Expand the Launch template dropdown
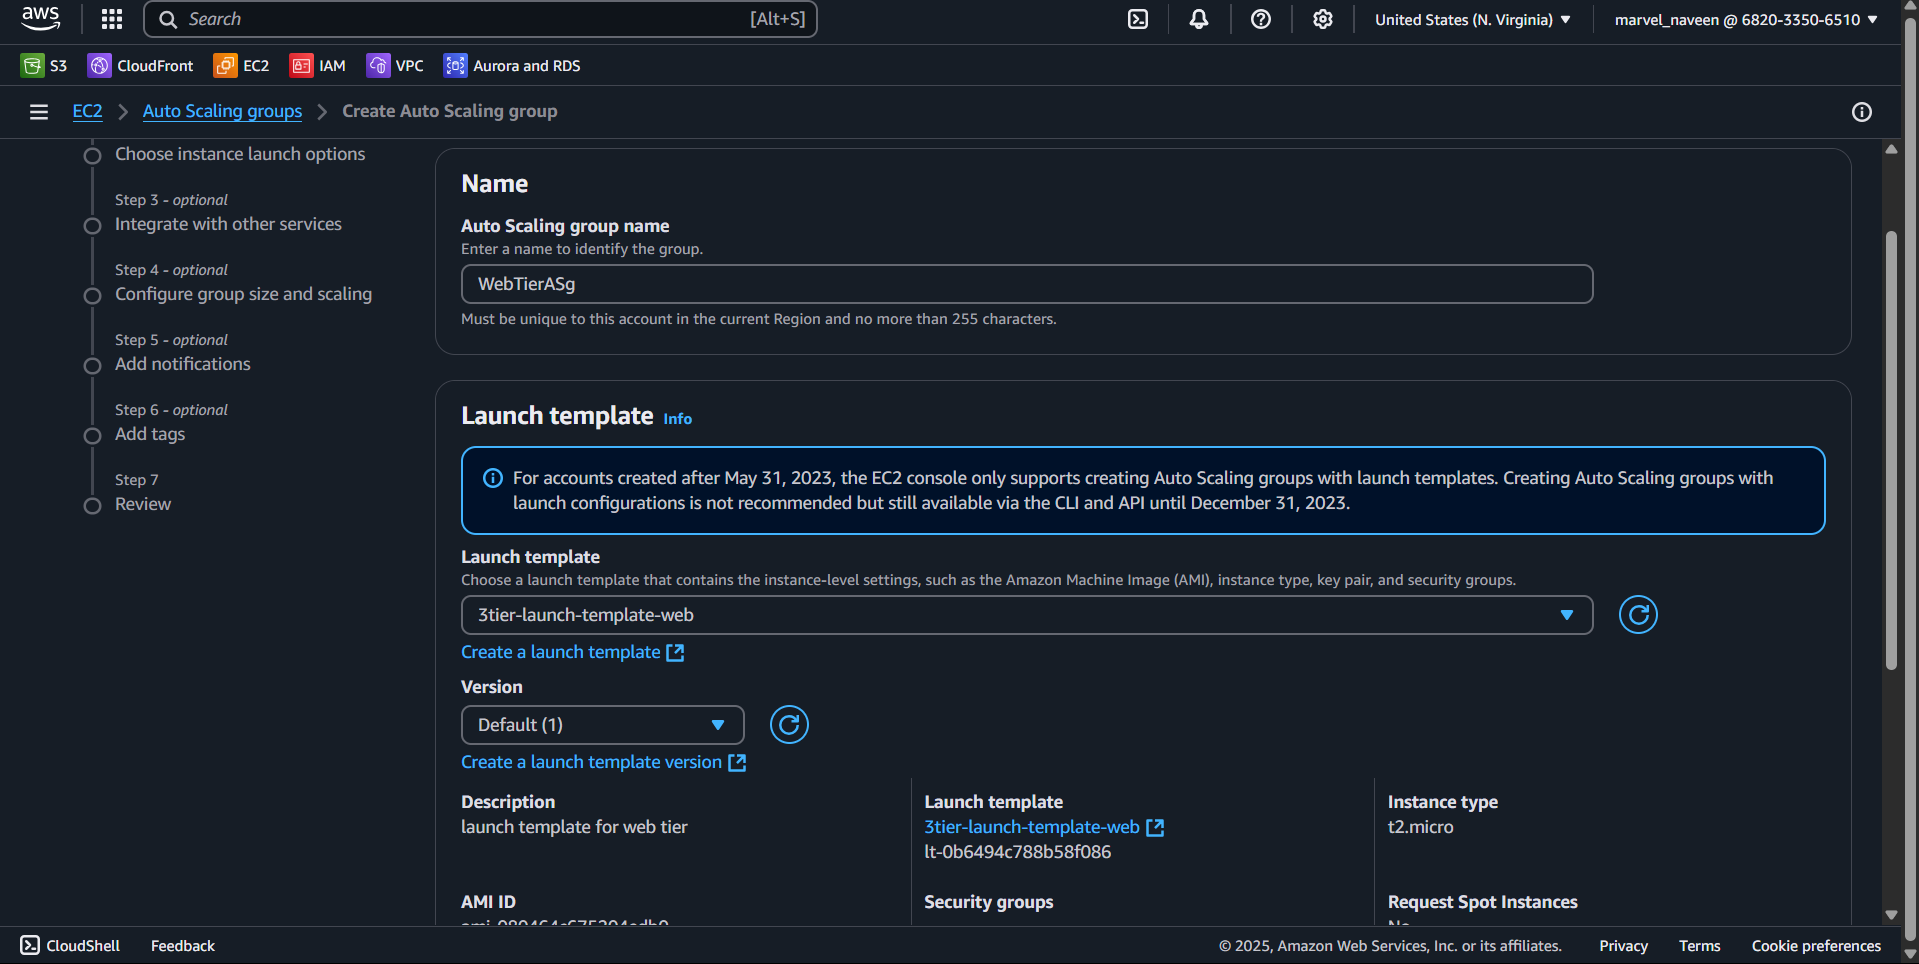The width and height of the screenshot is (1919, 964). point(1027,615)
